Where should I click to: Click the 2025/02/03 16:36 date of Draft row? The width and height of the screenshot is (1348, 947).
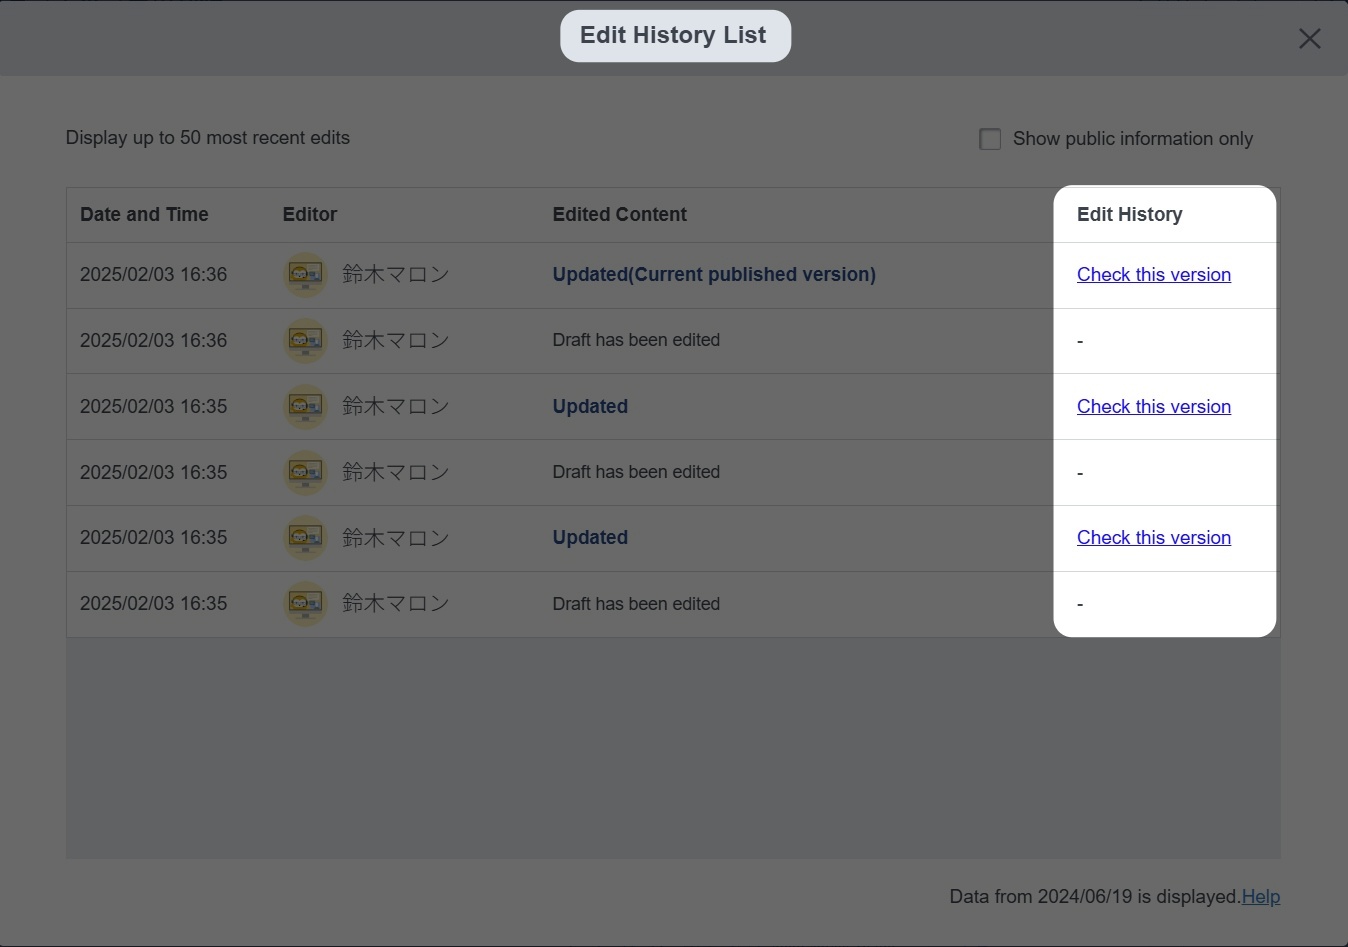point(153,341)
